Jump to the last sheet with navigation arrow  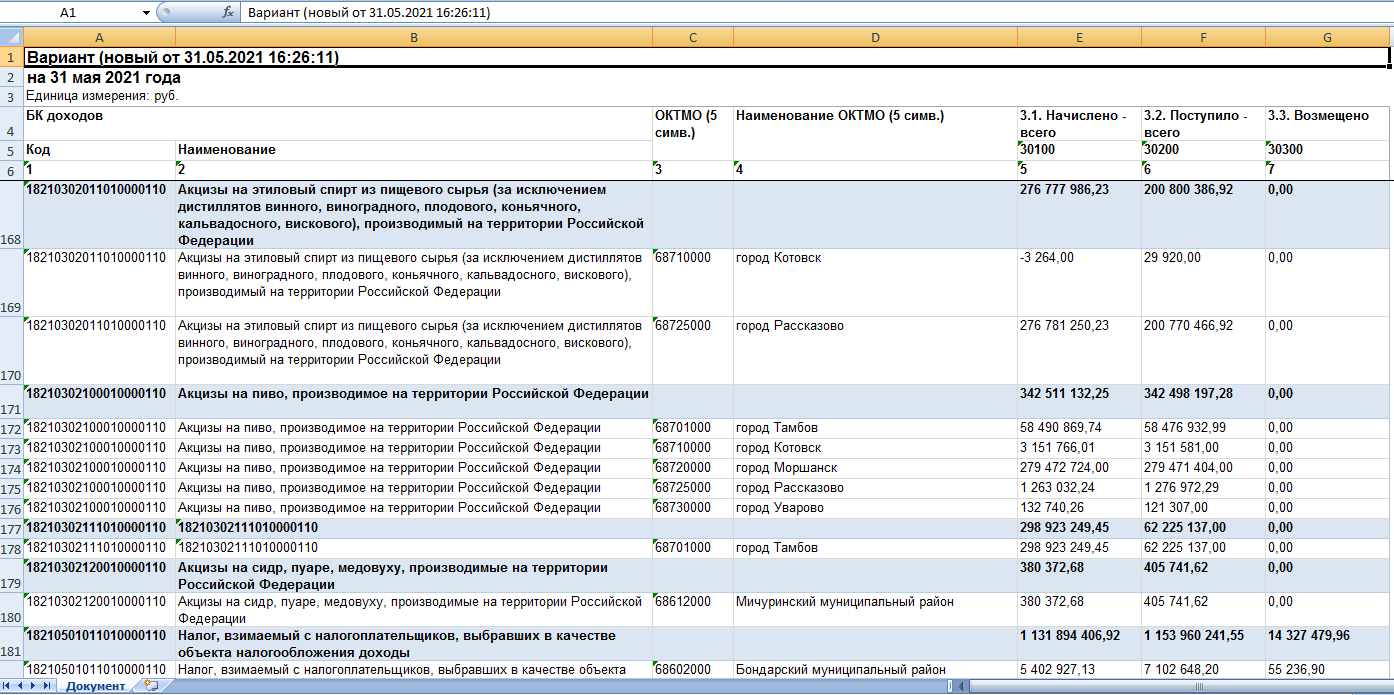click(x=48, y=686)
